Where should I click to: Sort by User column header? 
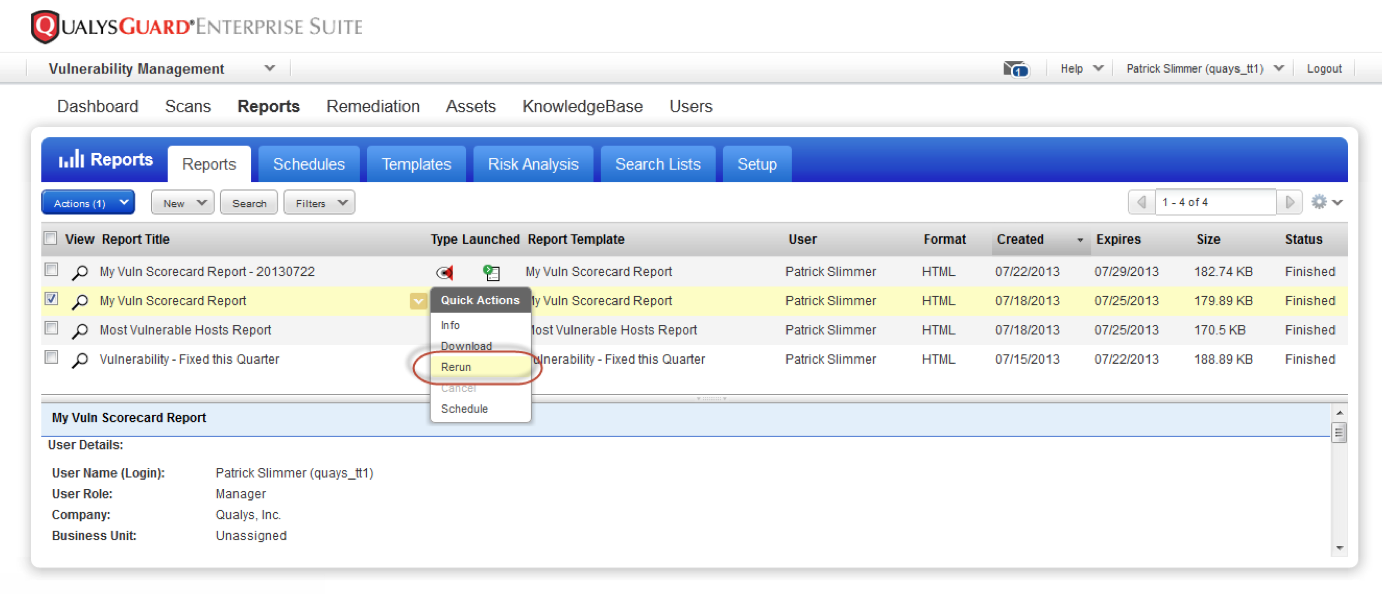[x=802, y=239]
